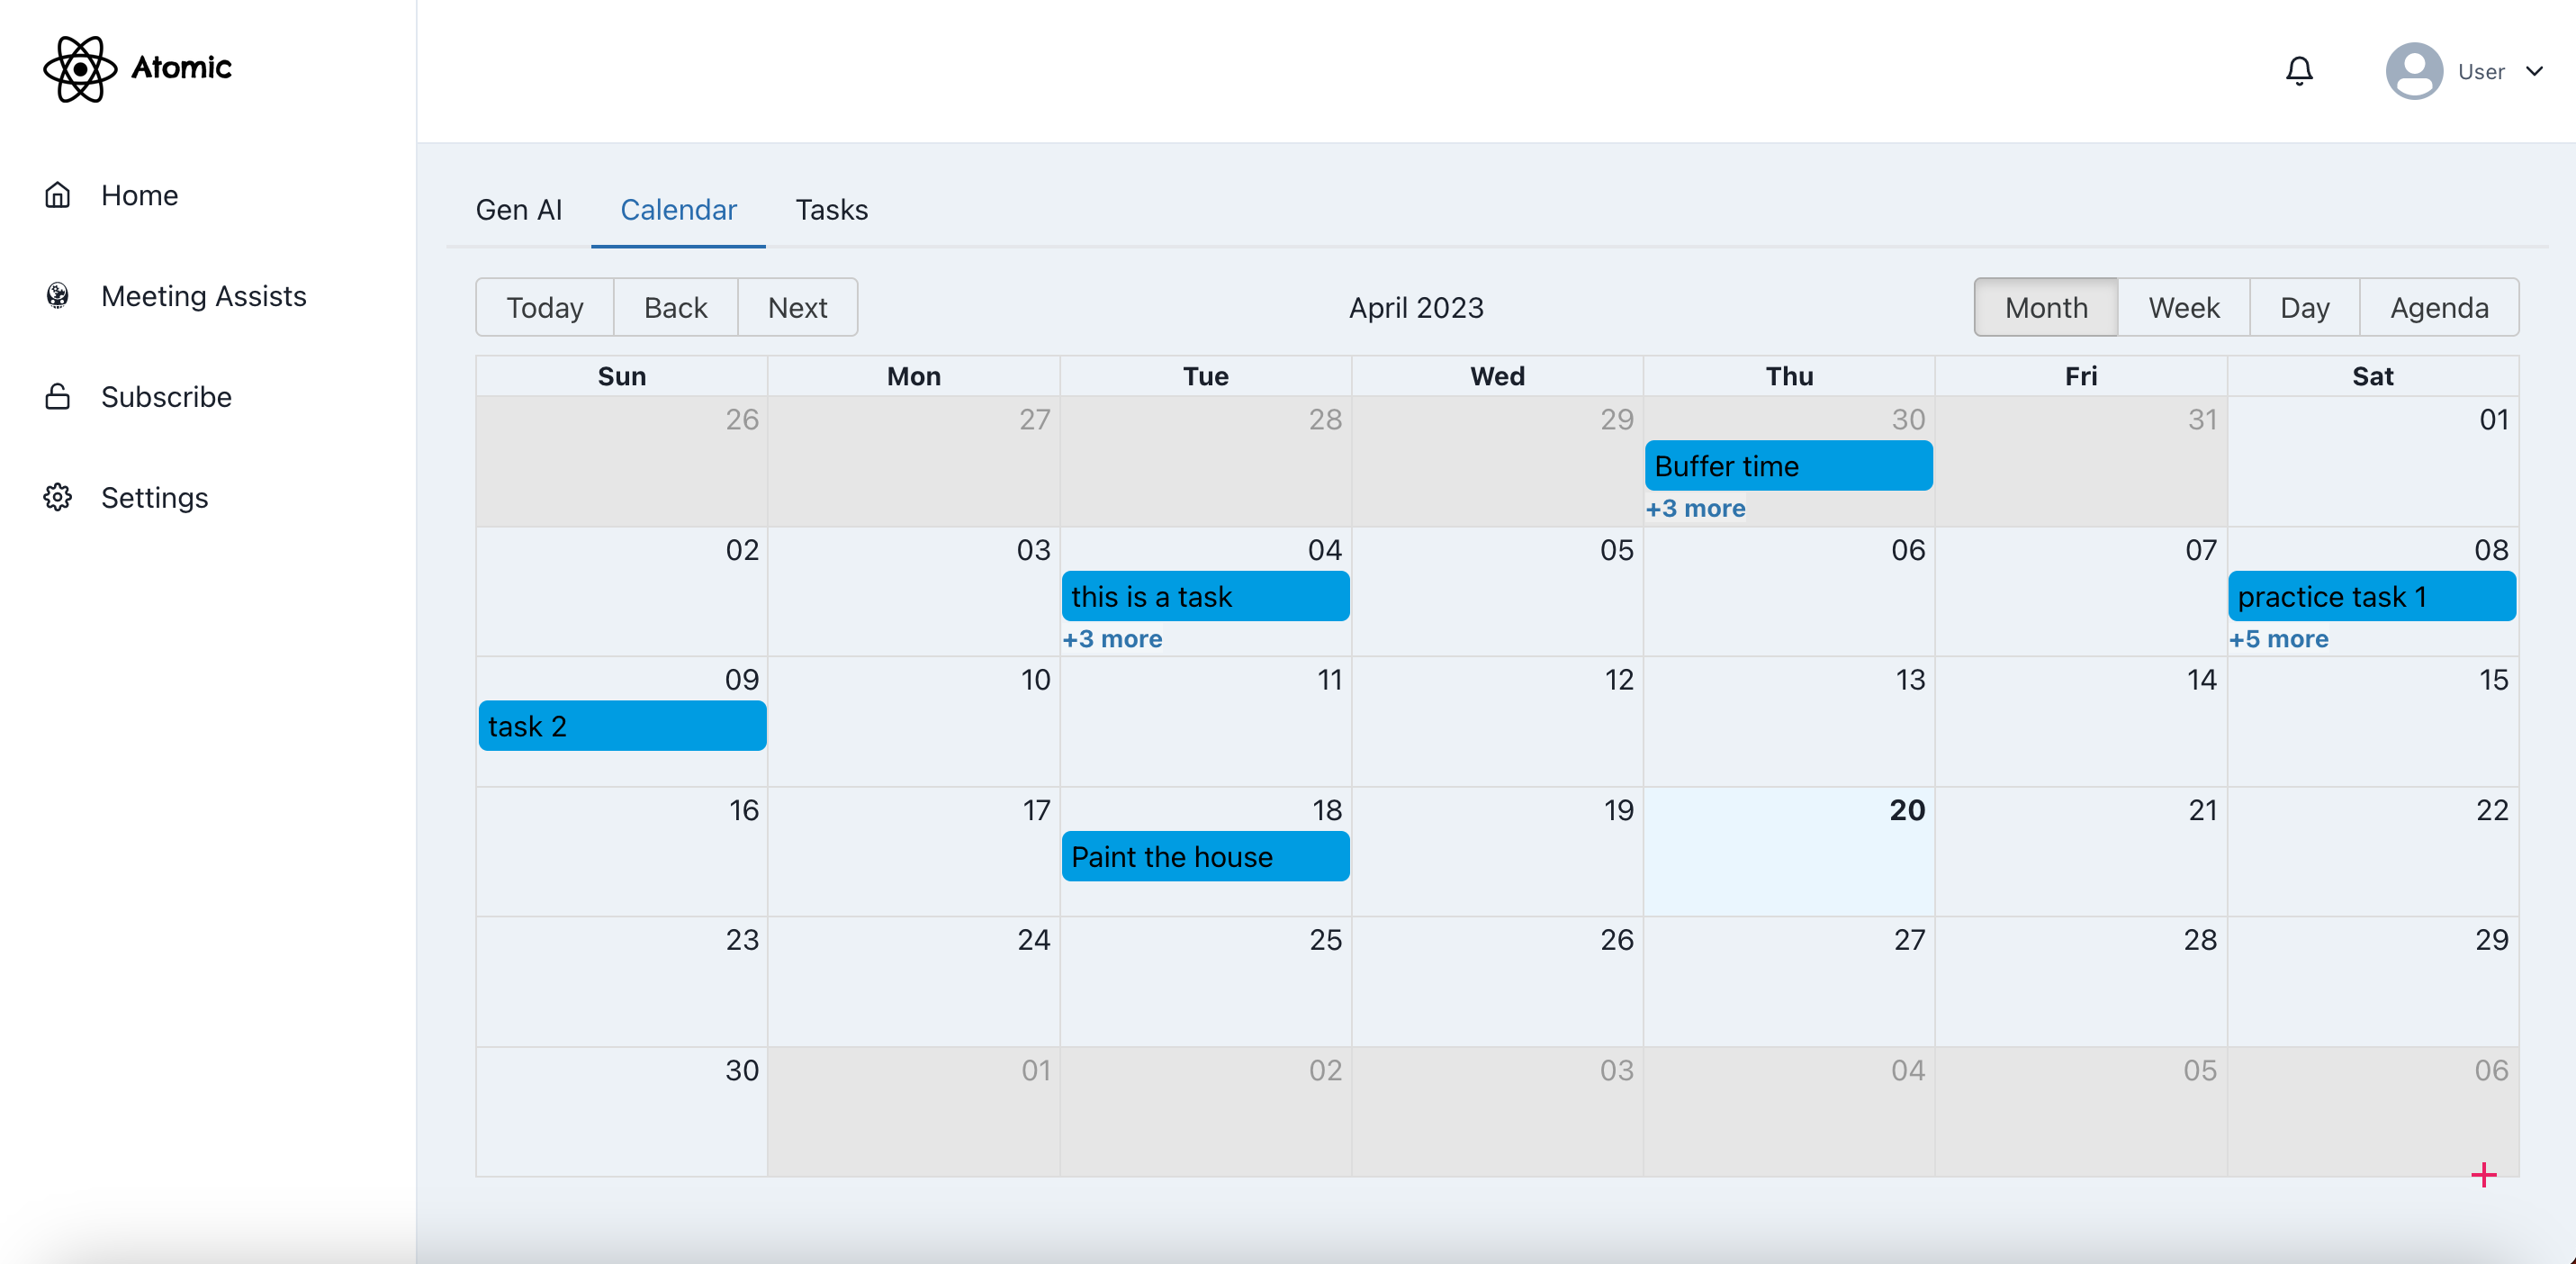This screenshot has width=2576, height=1264.
Task: Click the user avatar icon
Action: (x=2413, y=70)
